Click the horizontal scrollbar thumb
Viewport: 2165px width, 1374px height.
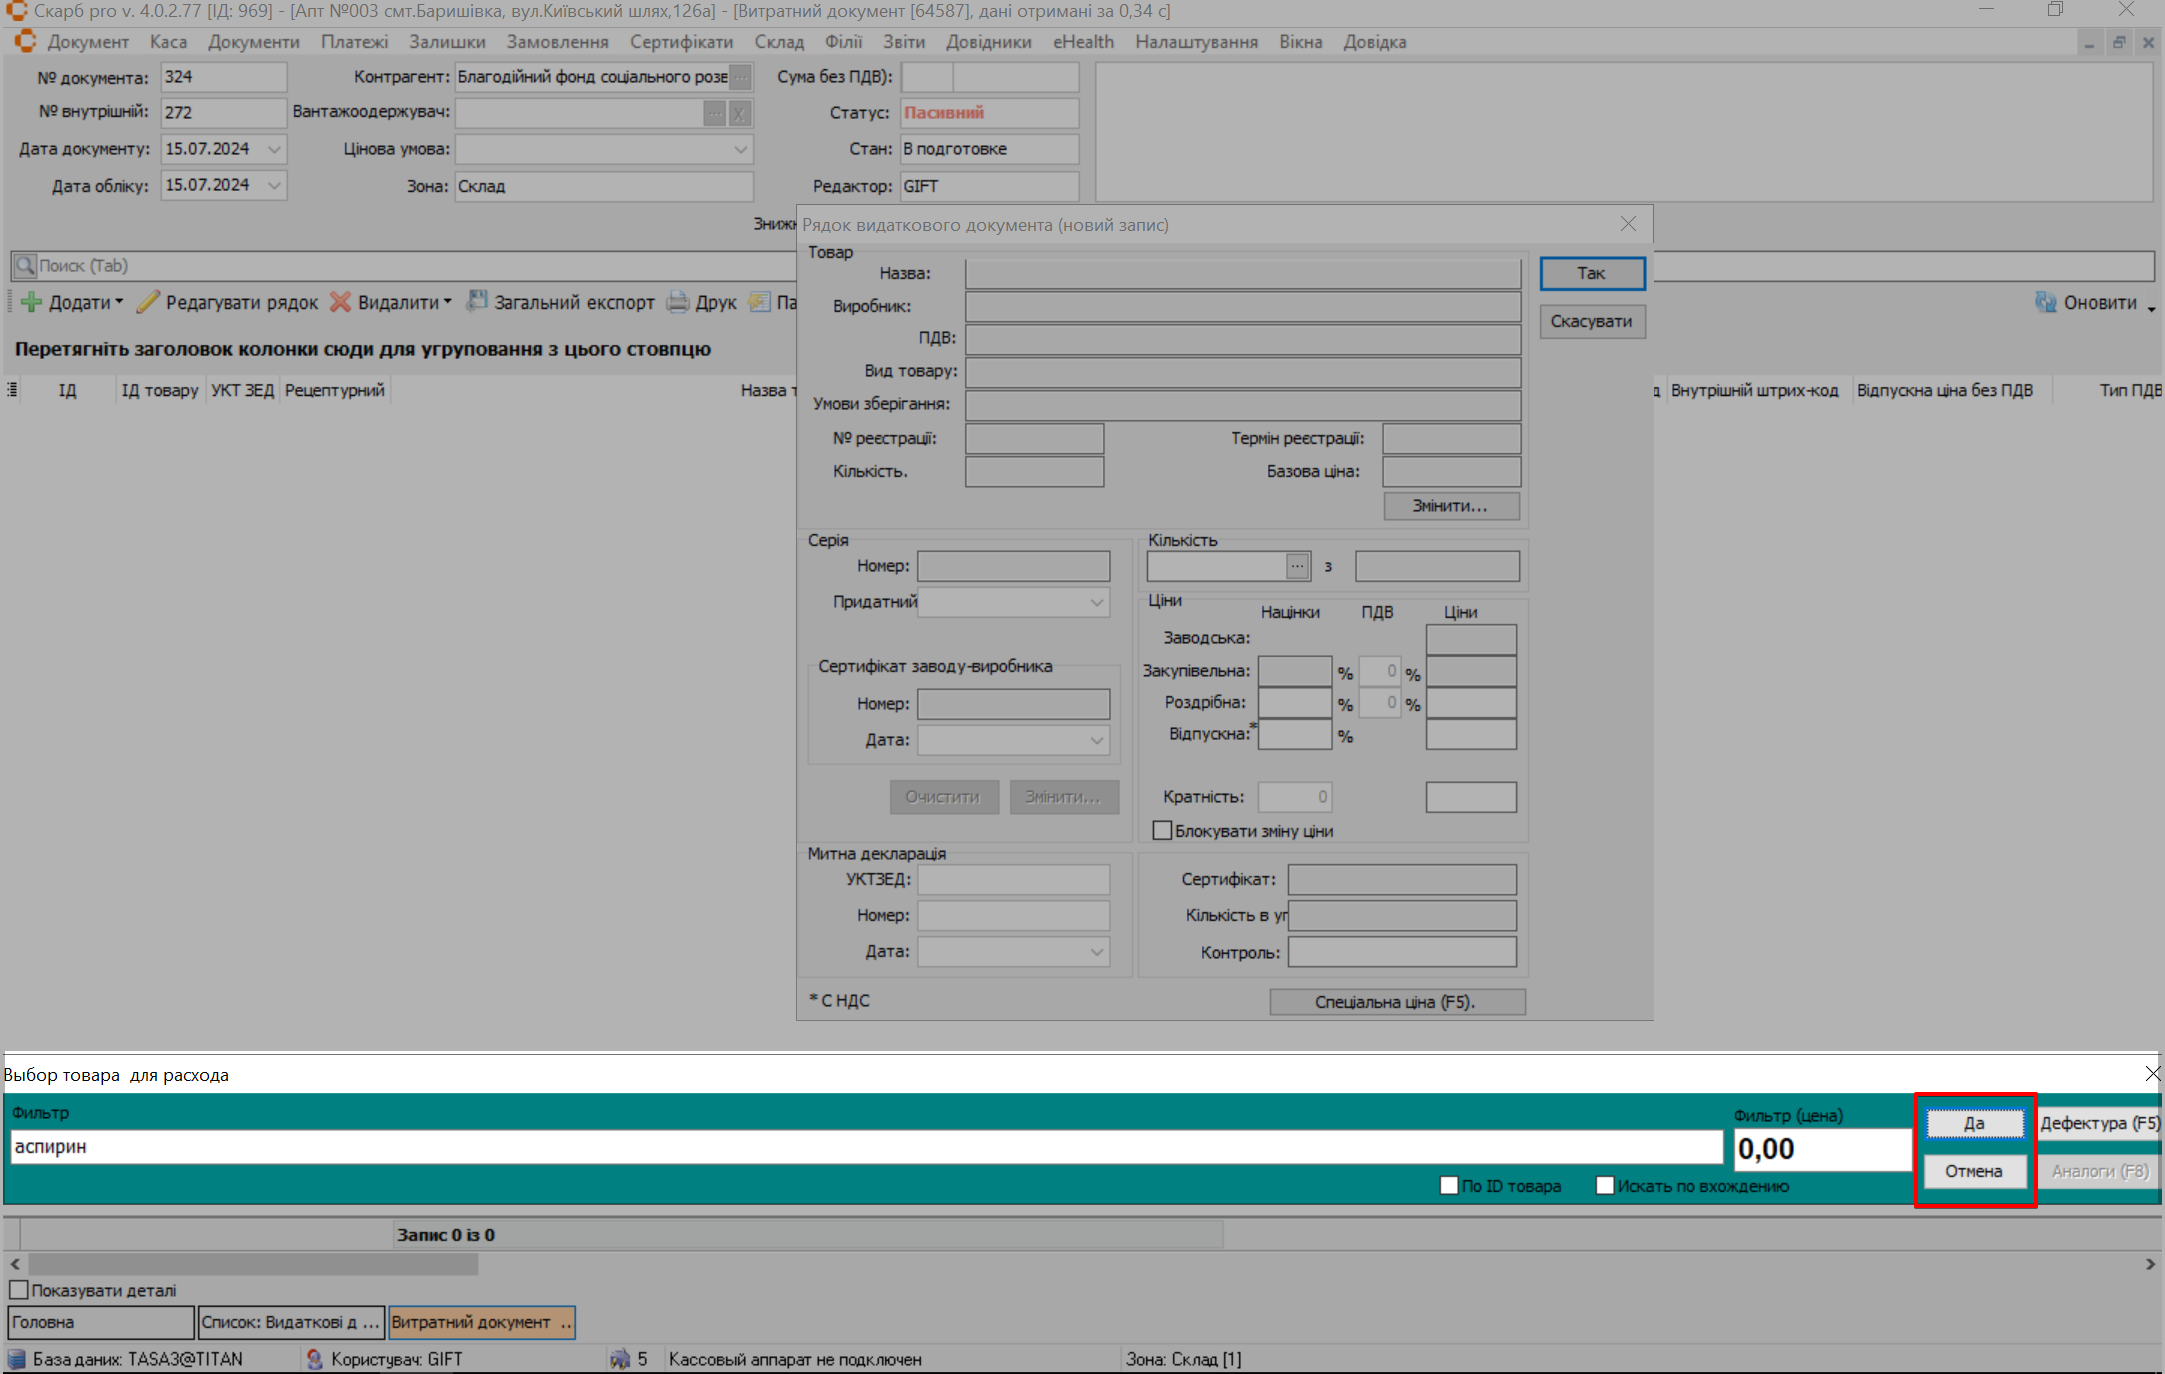(x=253, y=1264)
